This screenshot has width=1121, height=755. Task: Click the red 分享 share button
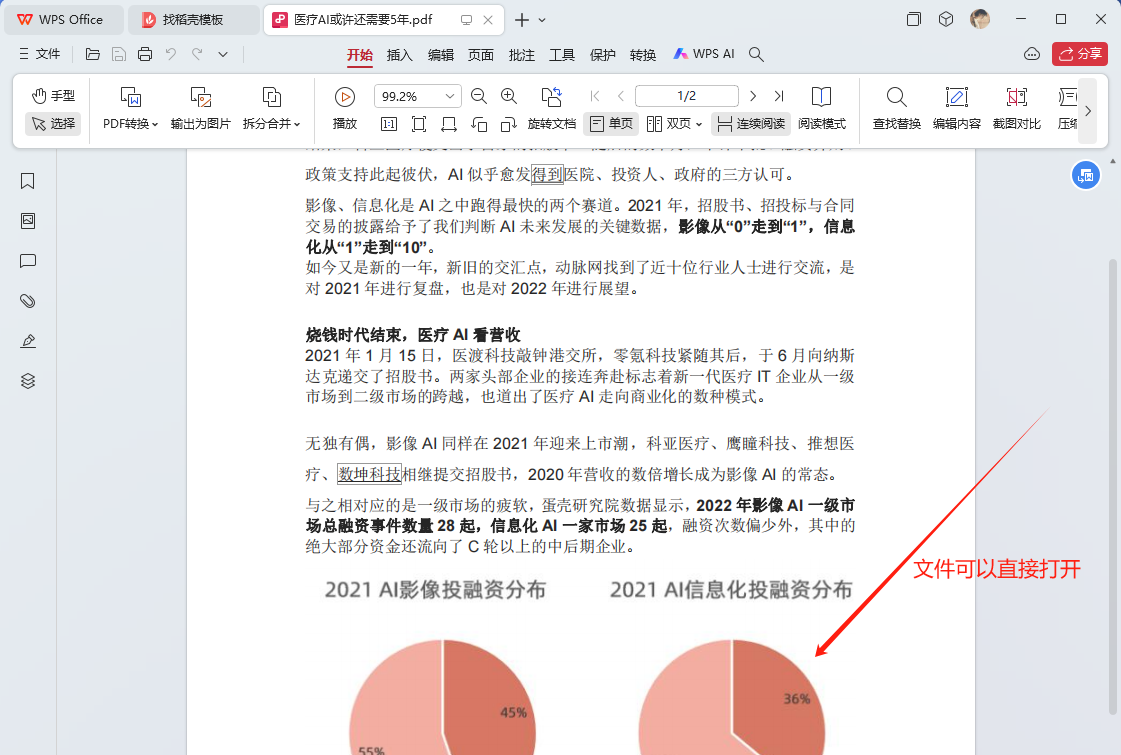[x=1080, y=54]
